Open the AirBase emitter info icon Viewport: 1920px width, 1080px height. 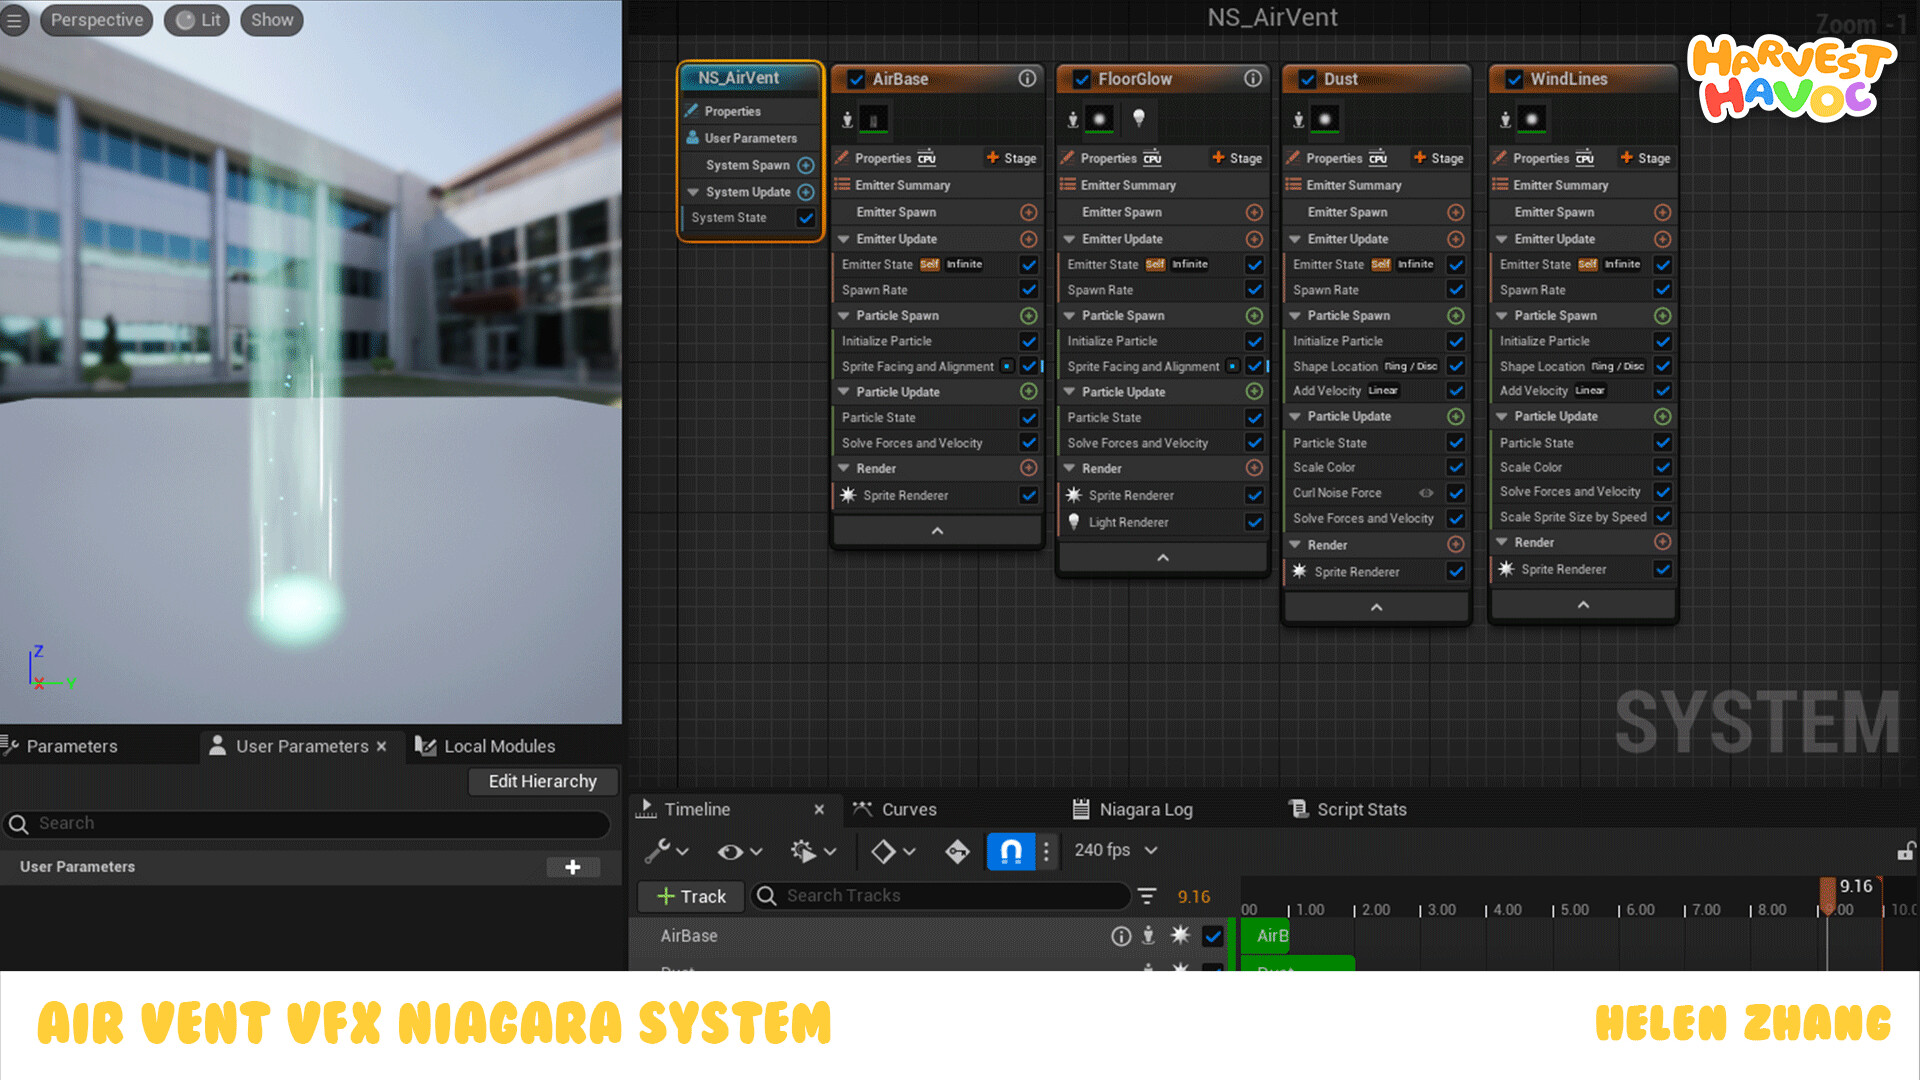pos(1026,78)
